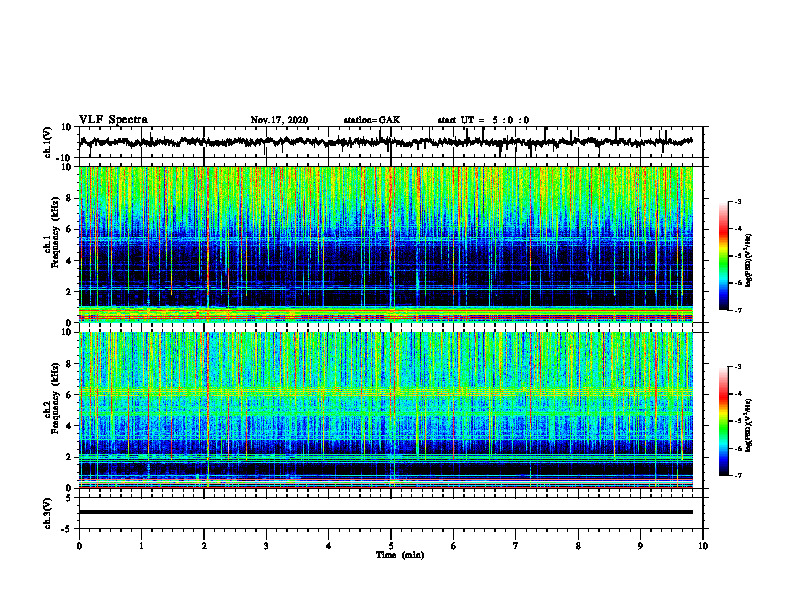The height and width of the screenshot is (612, 792).
Task: Click time axis tick label '8'
Action: pyautogui.click(x=578, y=546)
